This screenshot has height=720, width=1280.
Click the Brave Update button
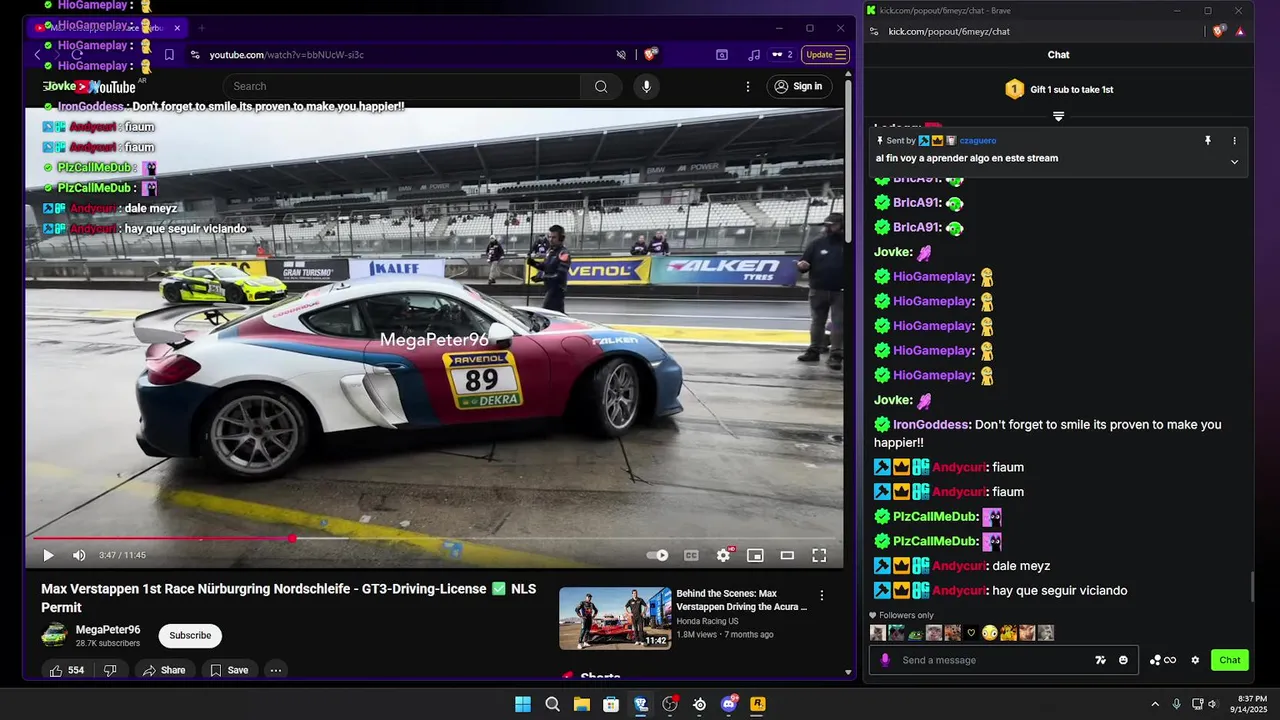[826, 55]
